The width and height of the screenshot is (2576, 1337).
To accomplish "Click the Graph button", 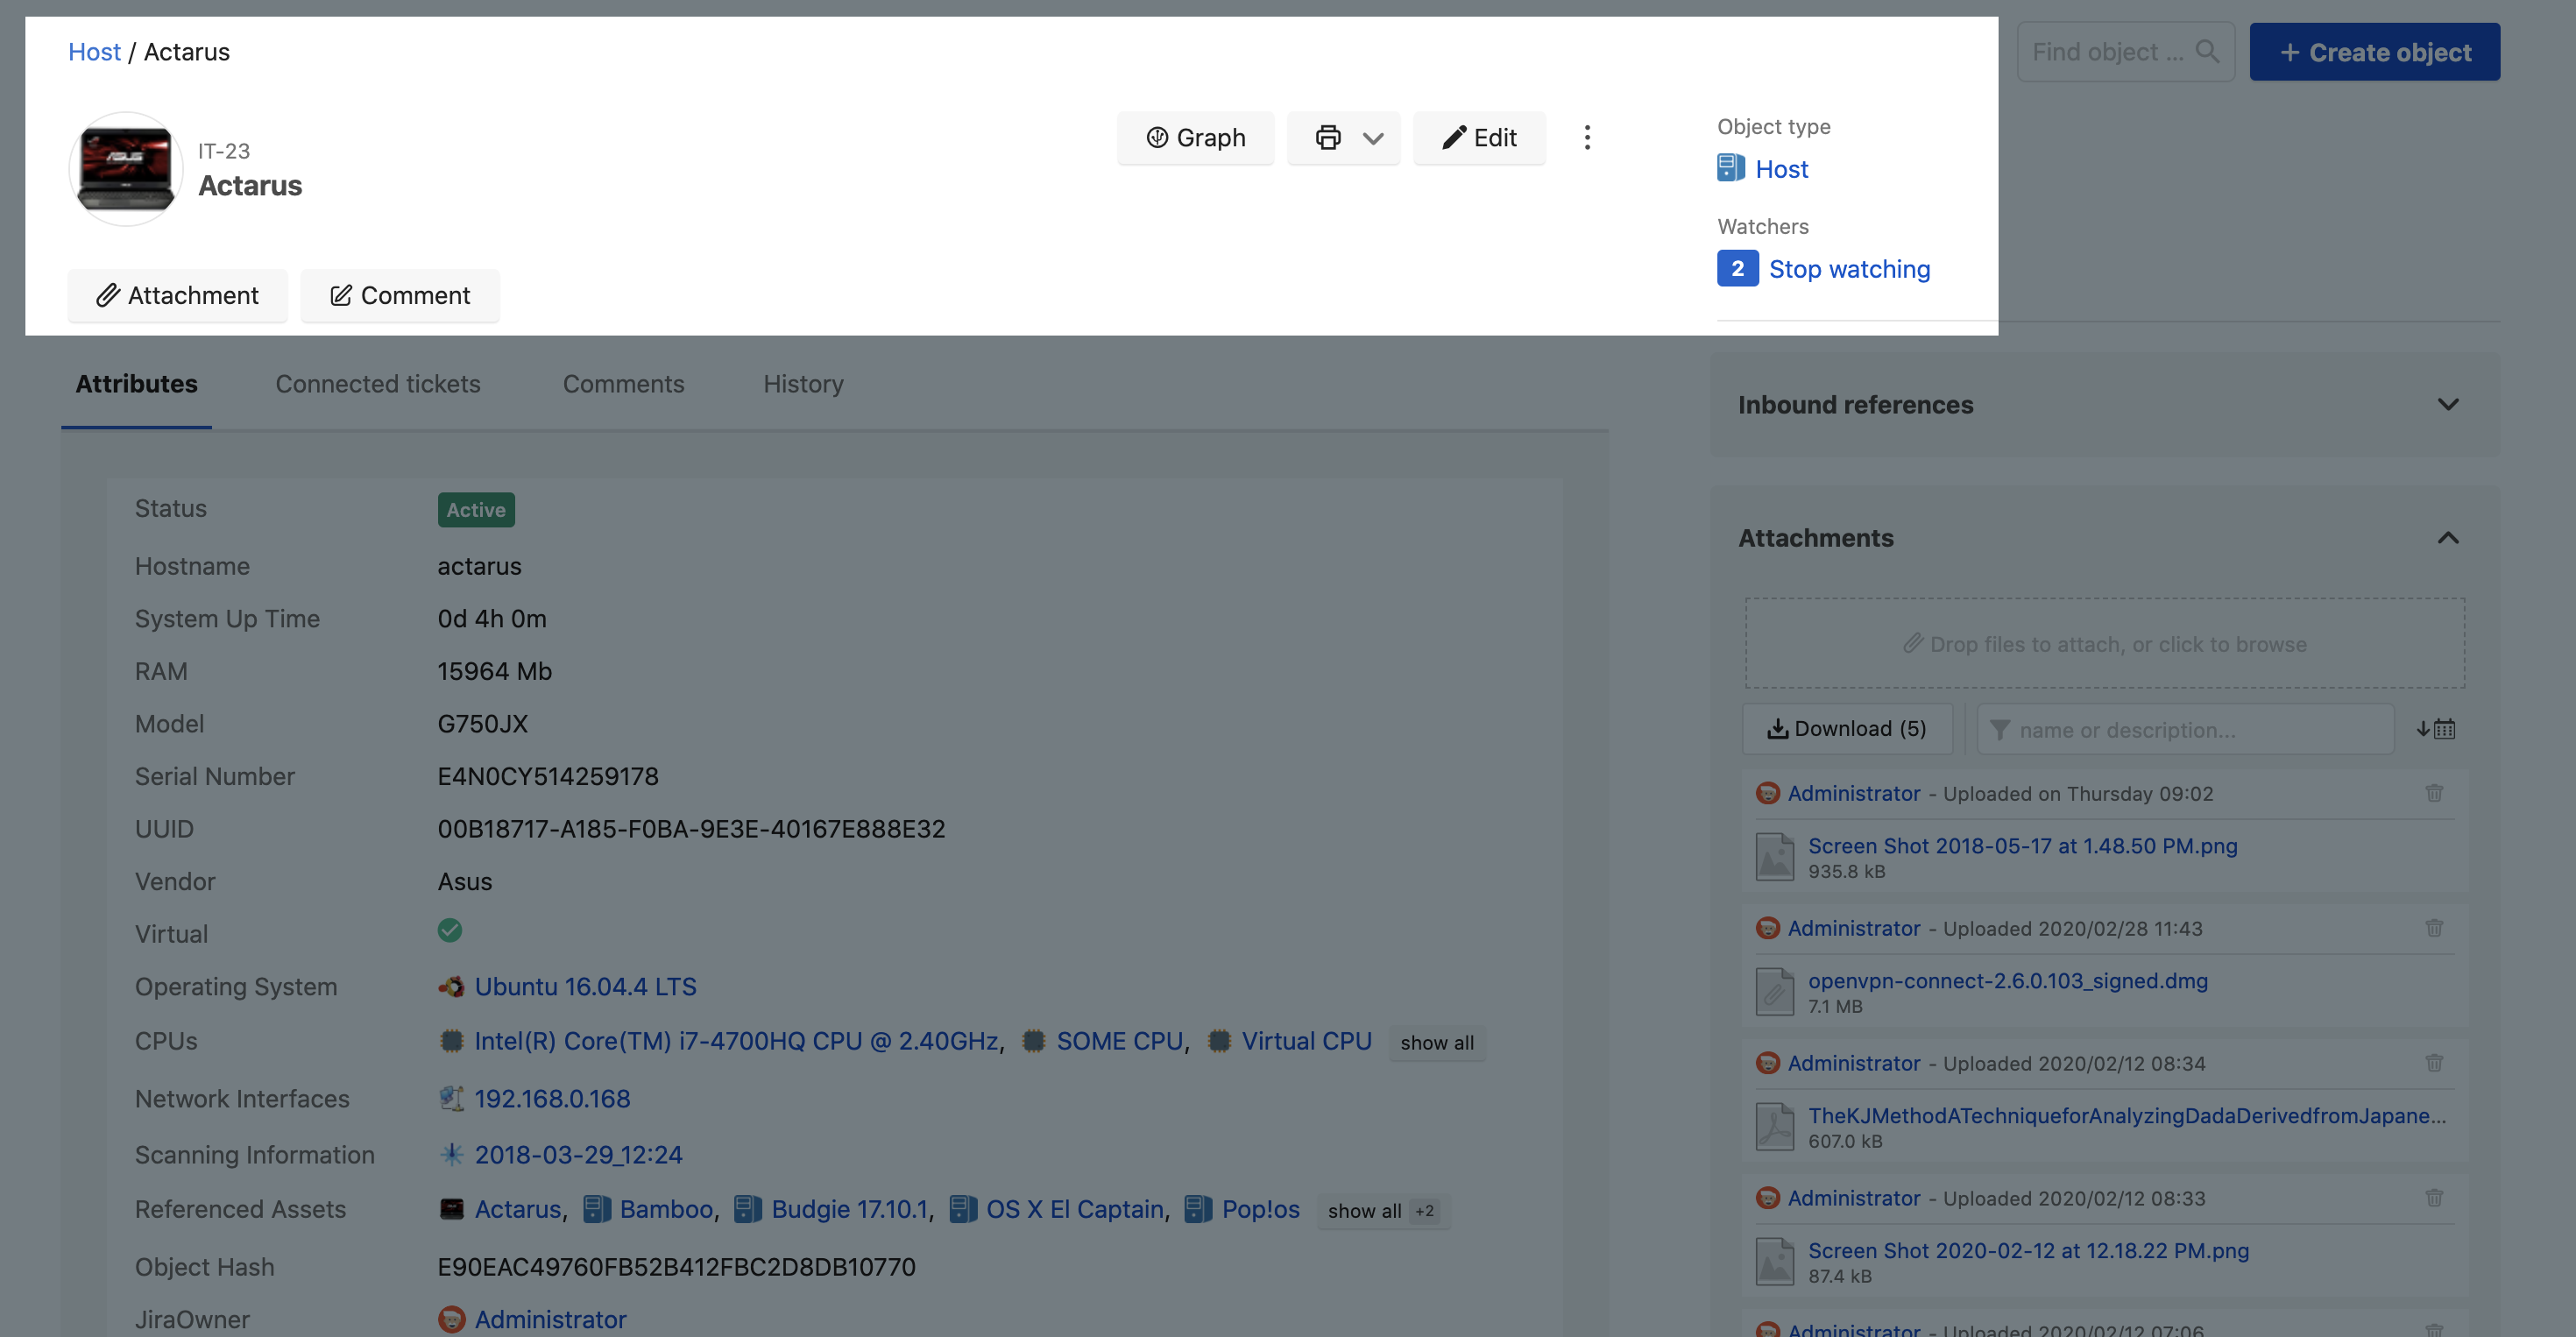I will click(x=1195, y=137).
